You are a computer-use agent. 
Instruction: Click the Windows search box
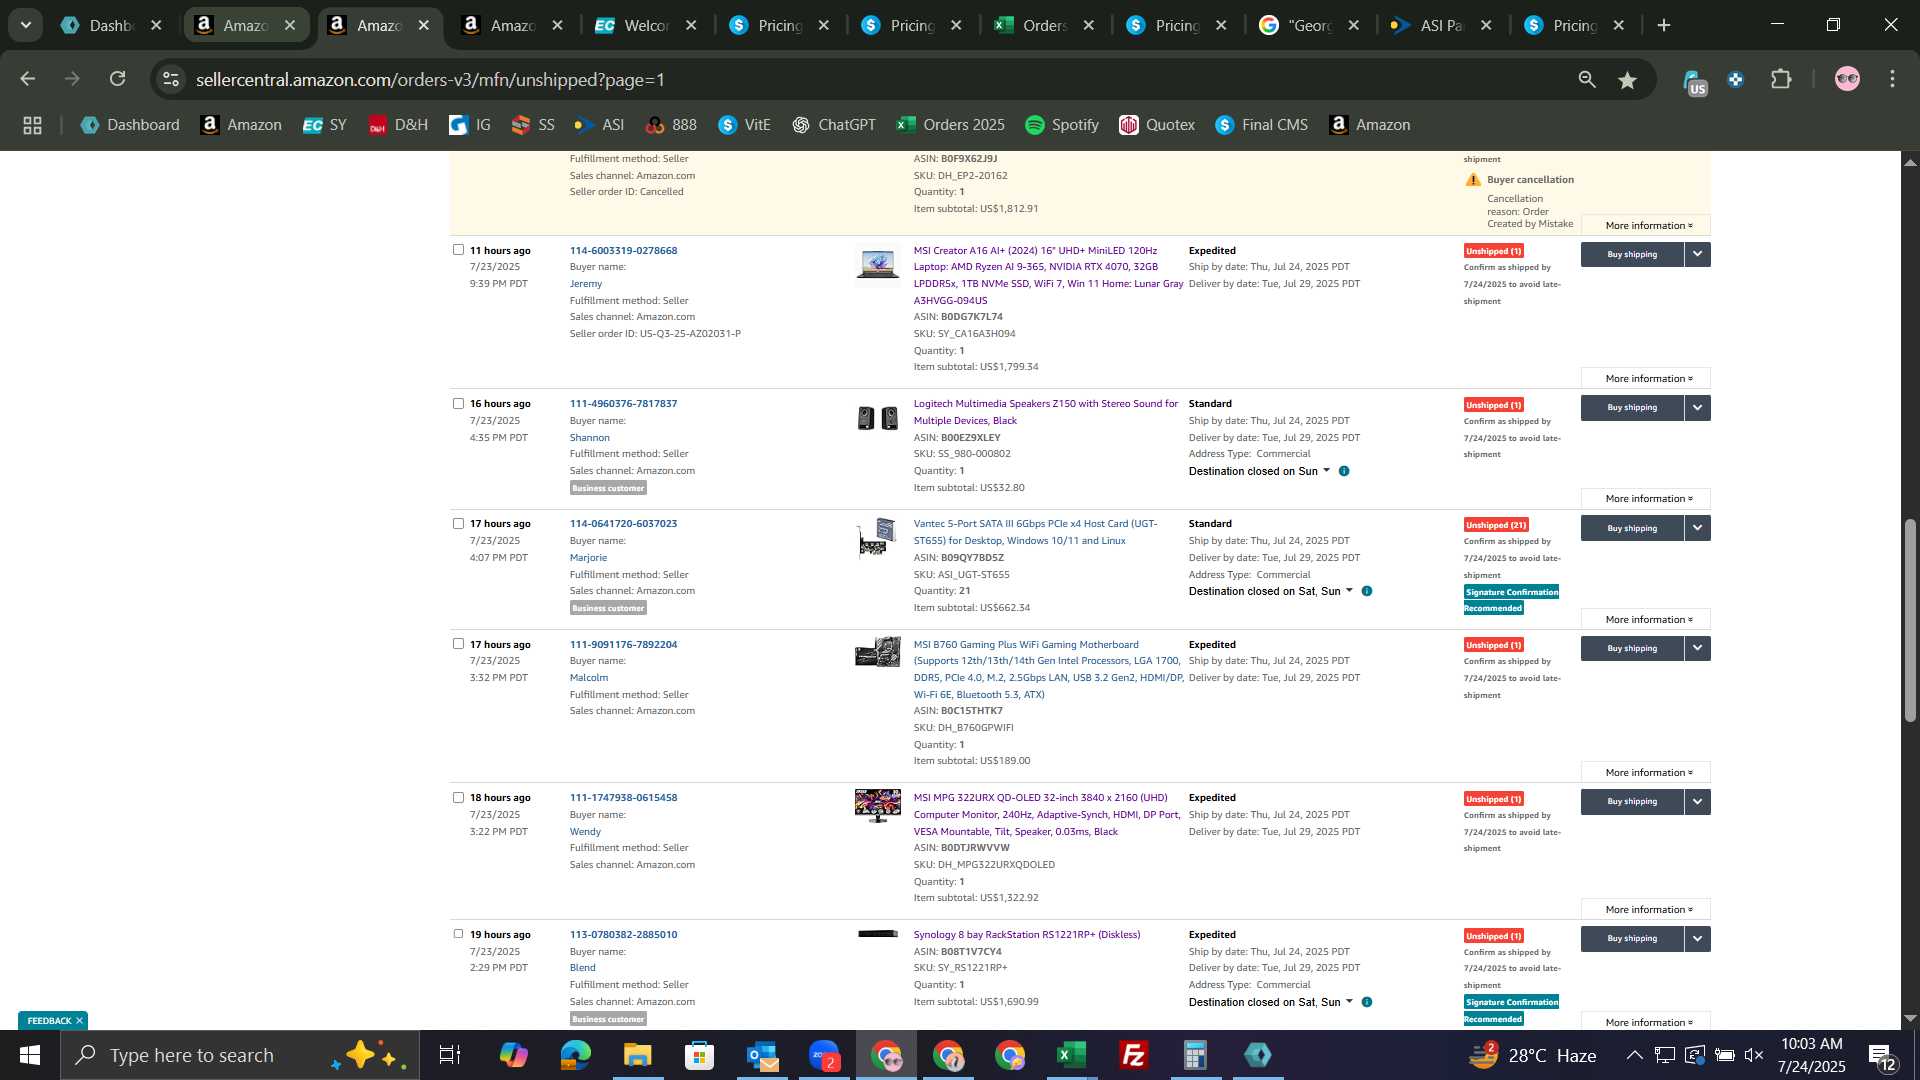tap(240, 1055)
